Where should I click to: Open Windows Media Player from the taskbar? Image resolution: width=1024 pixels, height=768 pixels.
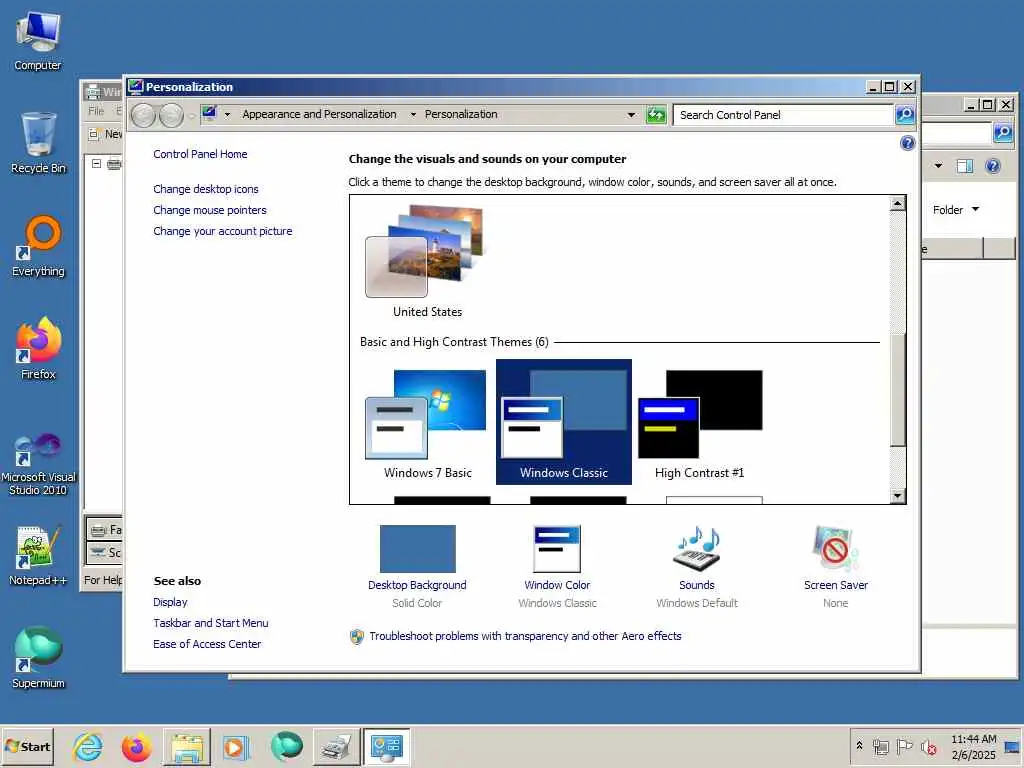[236, 746]
